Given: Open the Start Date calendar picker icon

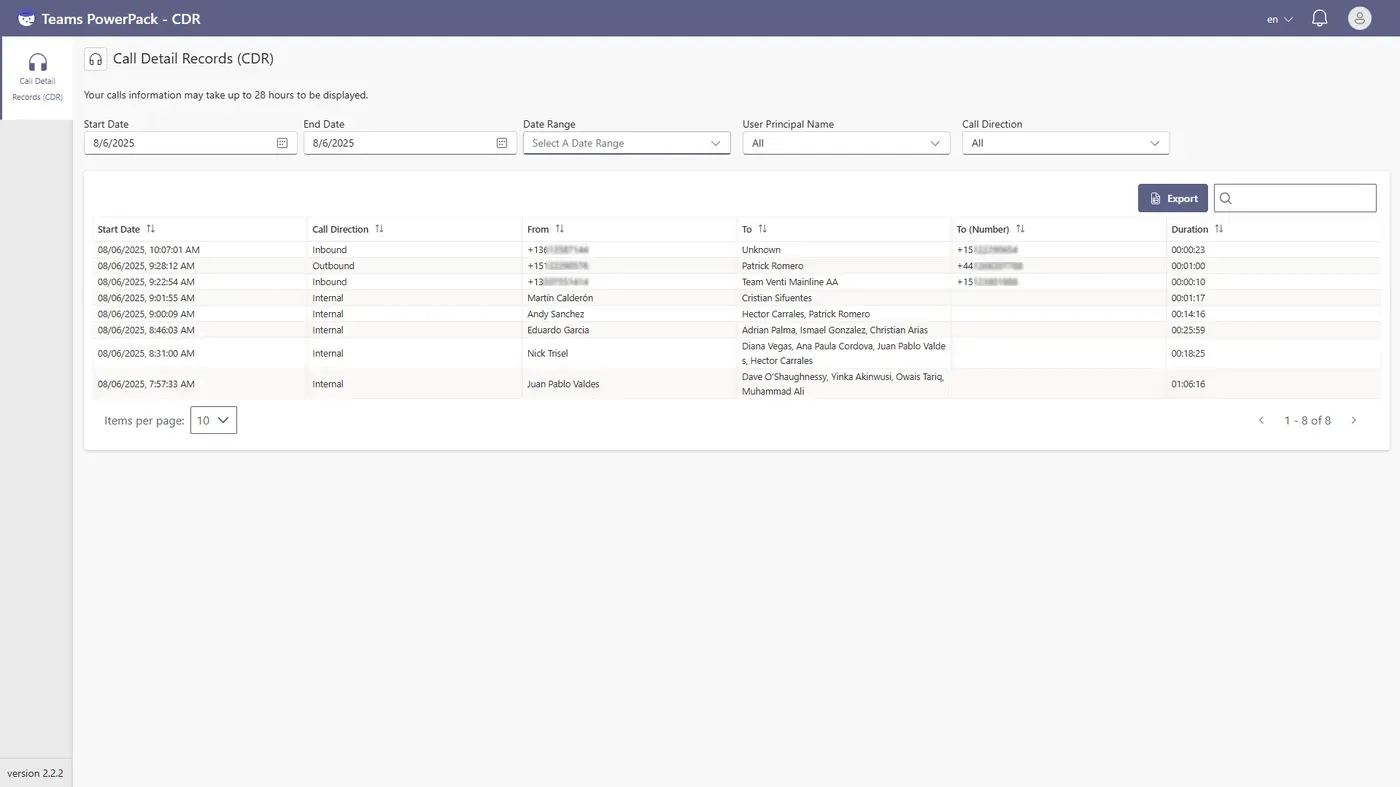Looking at the screenshot, I should (x=282, y=143).
